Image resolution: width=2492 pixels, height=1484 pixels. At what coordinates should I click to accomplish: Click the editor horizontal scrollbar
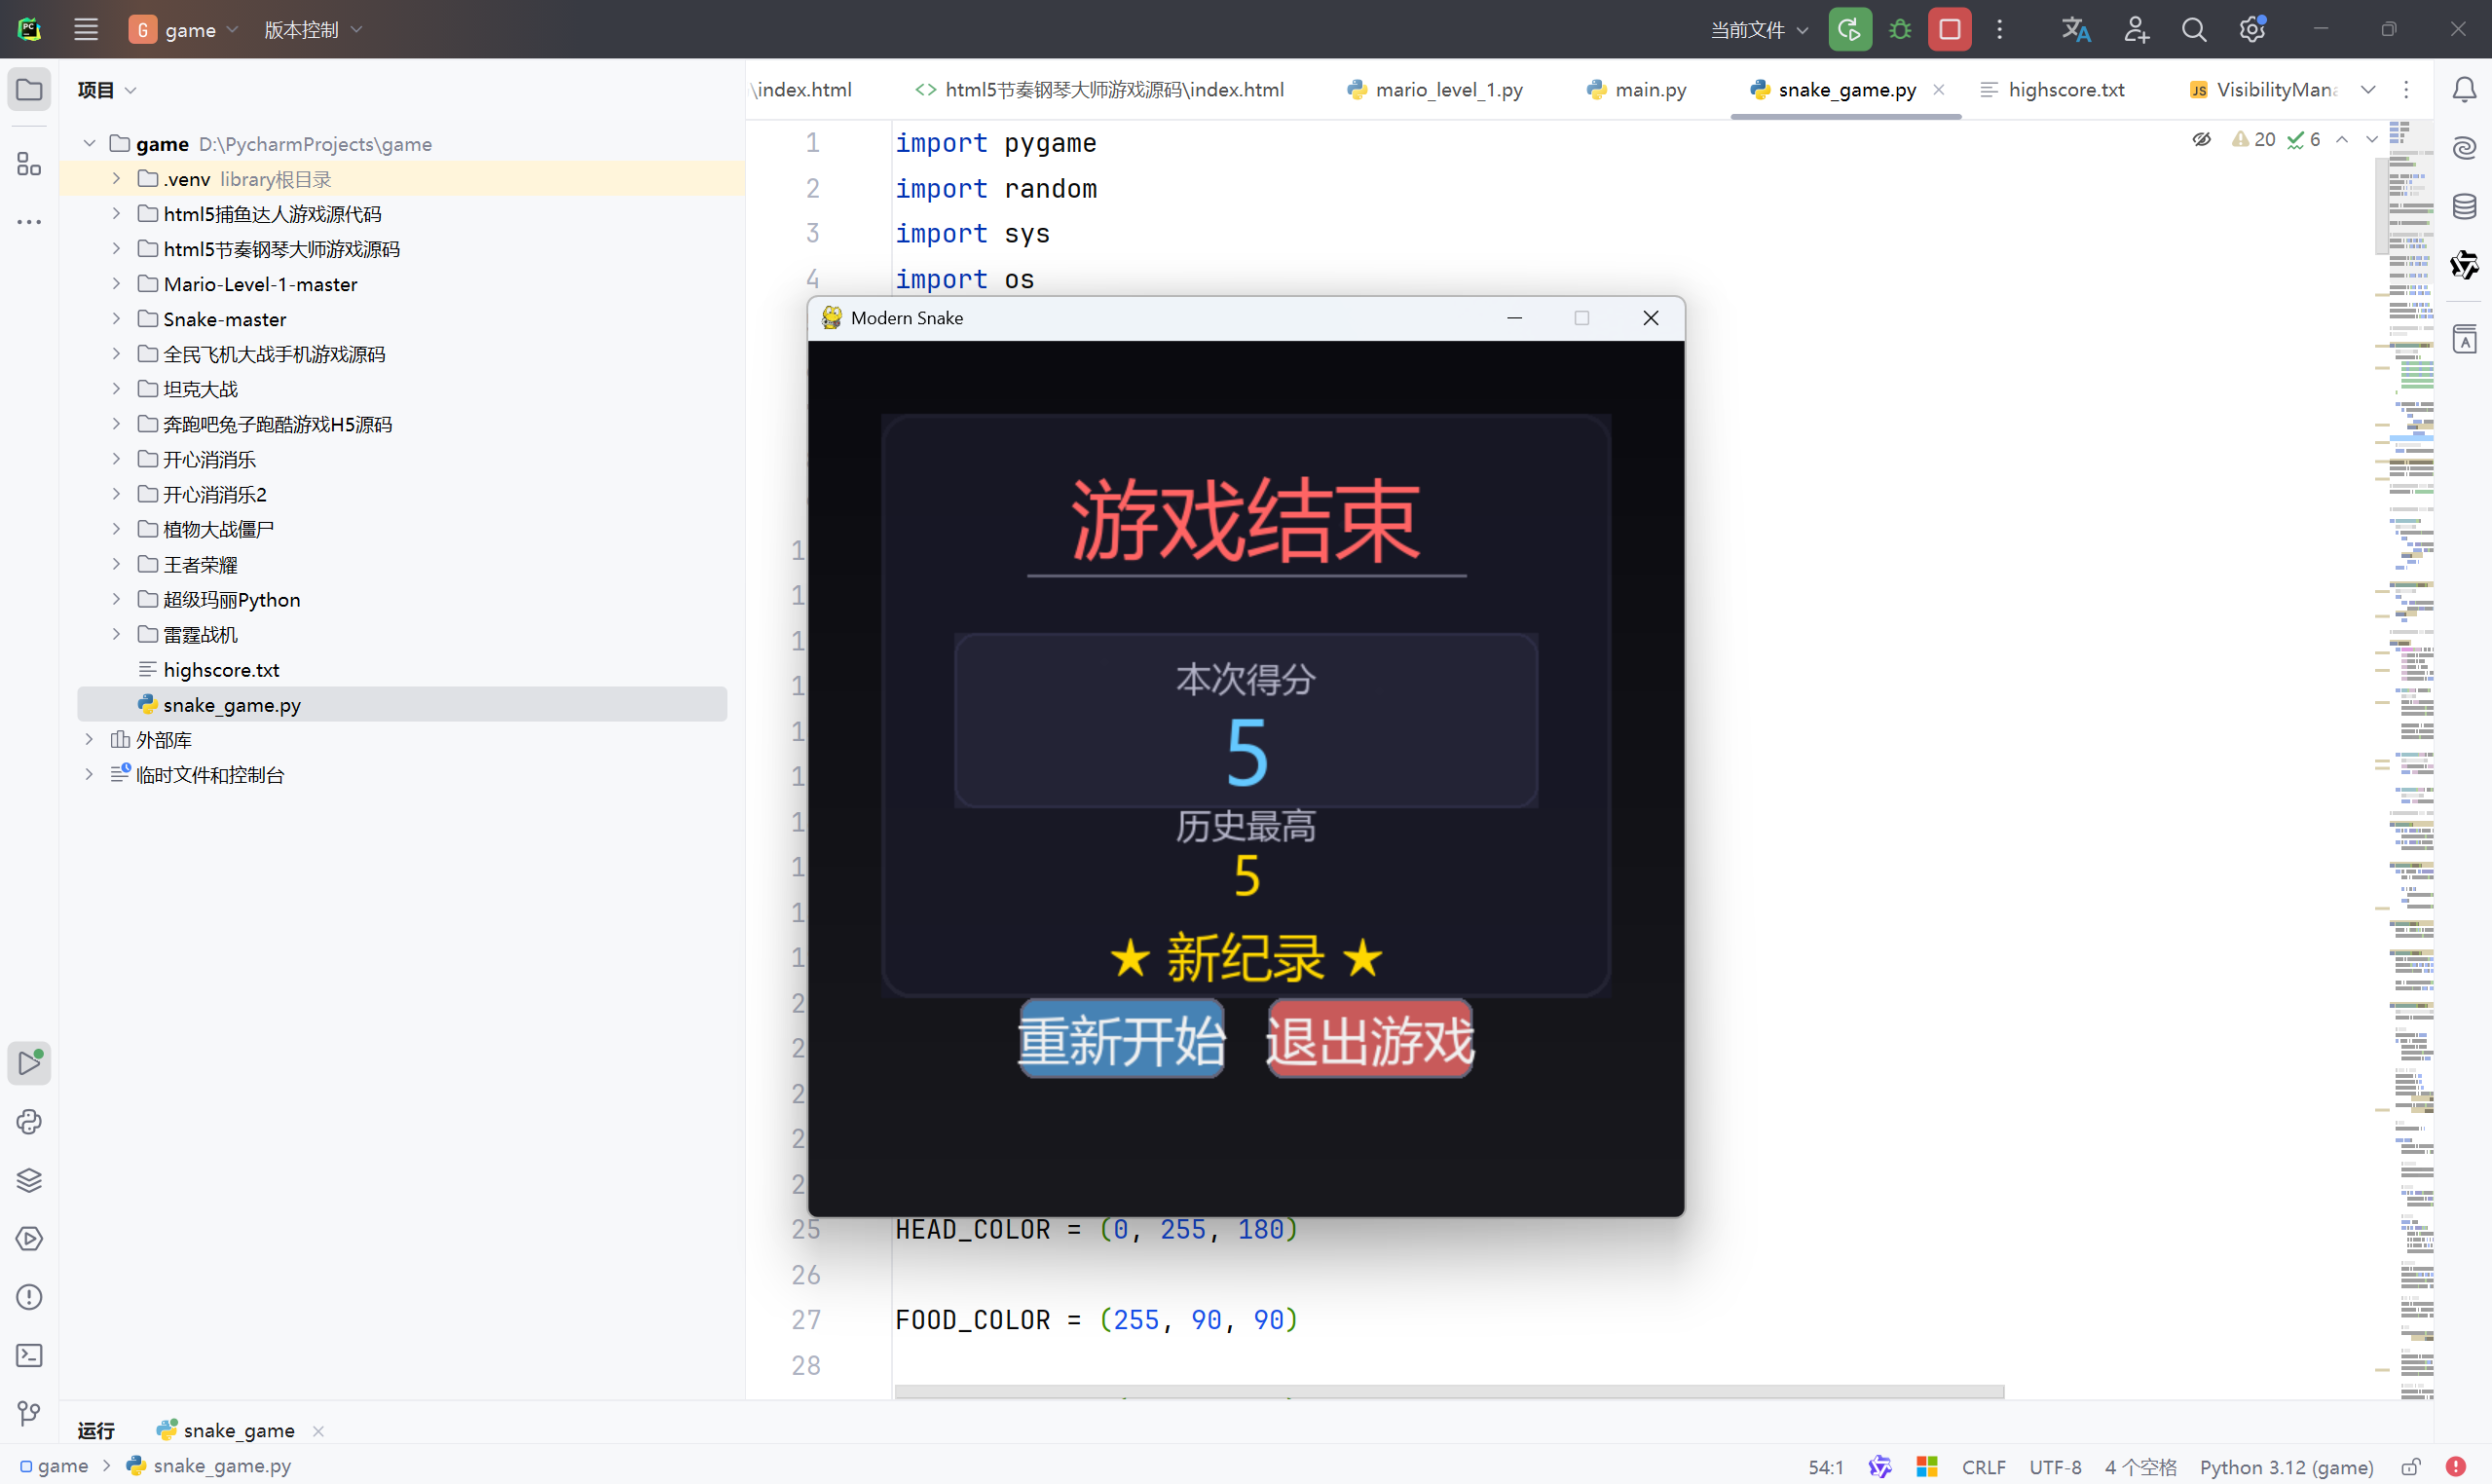[x=1448, y=1391]
